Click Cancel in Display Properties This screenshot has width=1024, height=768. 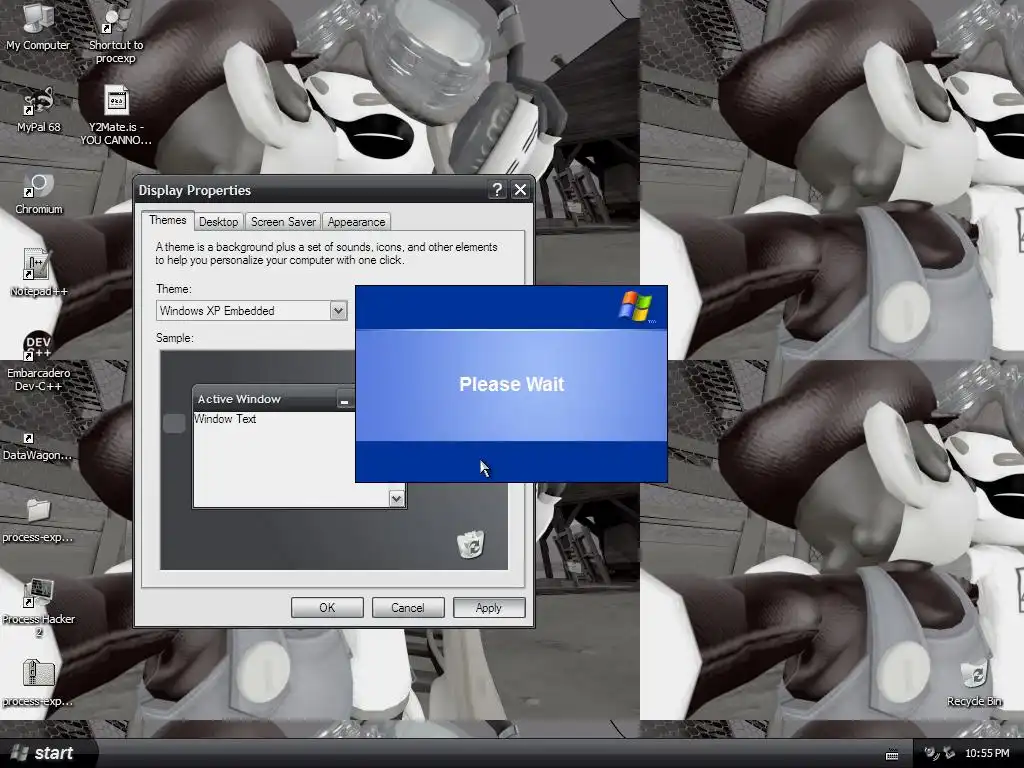408,608
